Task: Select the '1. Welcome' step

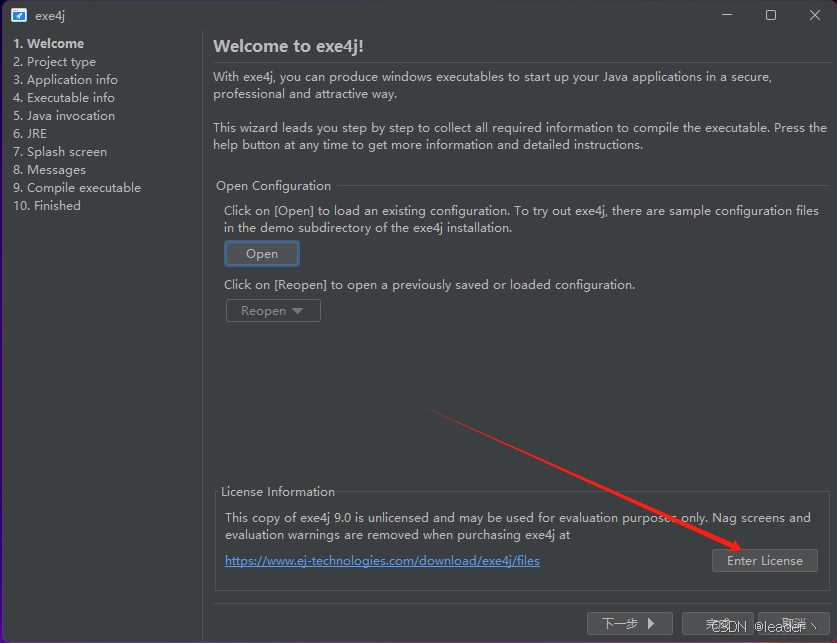Action: (49, 44)
